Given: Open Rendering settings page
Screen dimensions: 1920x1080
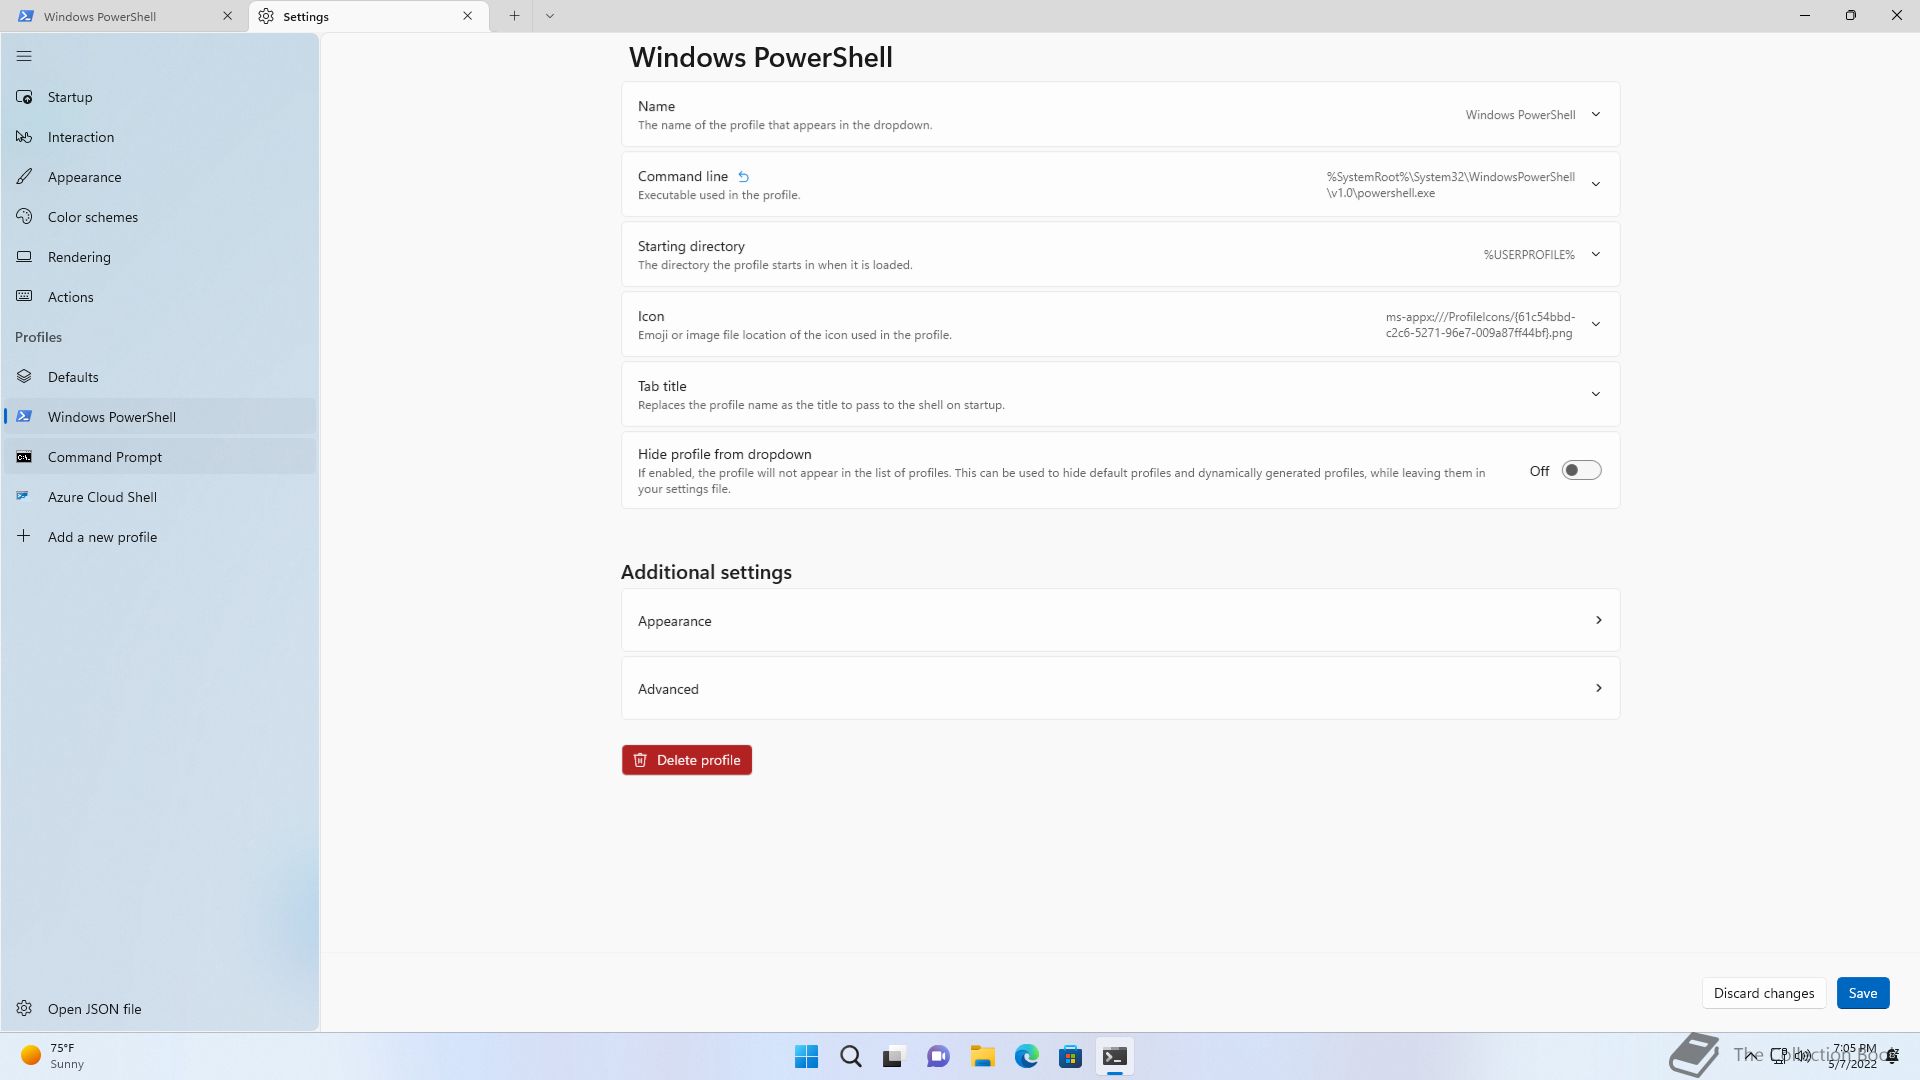Looking at the screenshot, I should [160, 257].
